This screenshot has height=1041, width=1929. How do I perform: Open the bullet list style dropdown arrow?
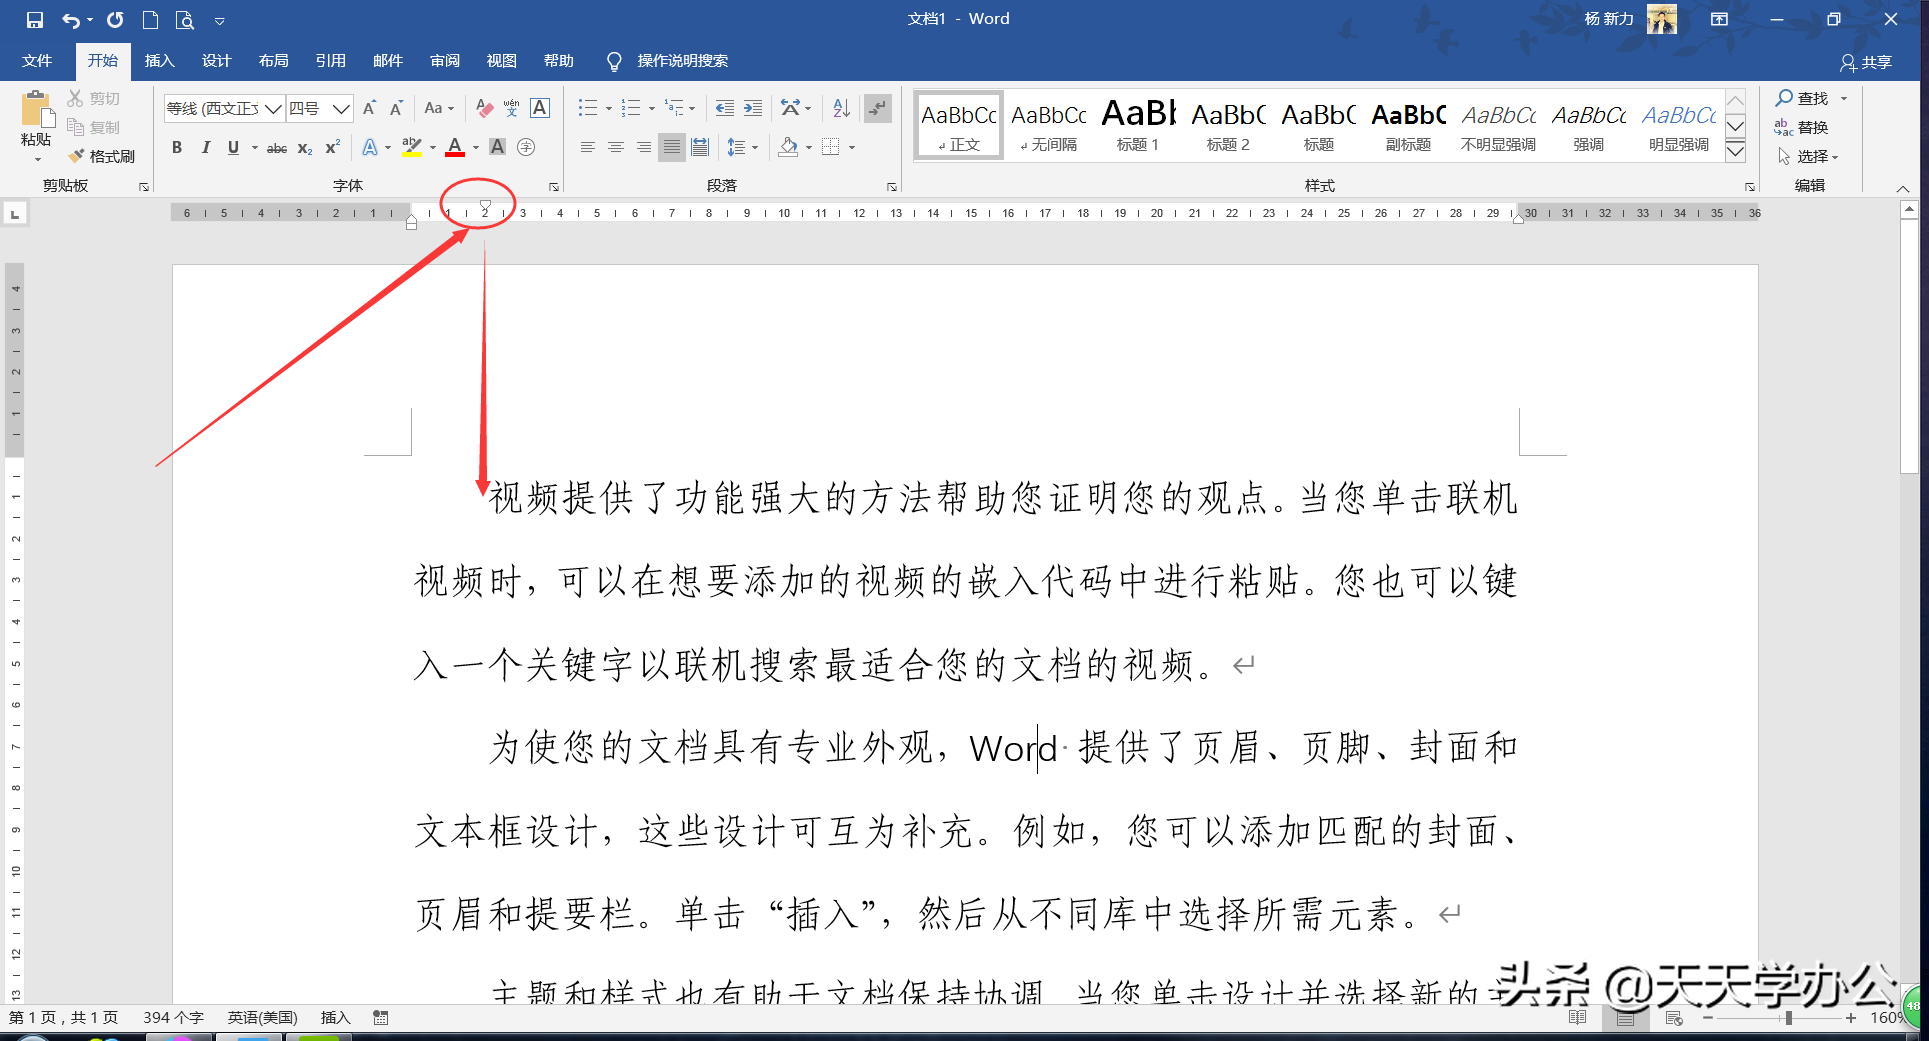[608, 108]
